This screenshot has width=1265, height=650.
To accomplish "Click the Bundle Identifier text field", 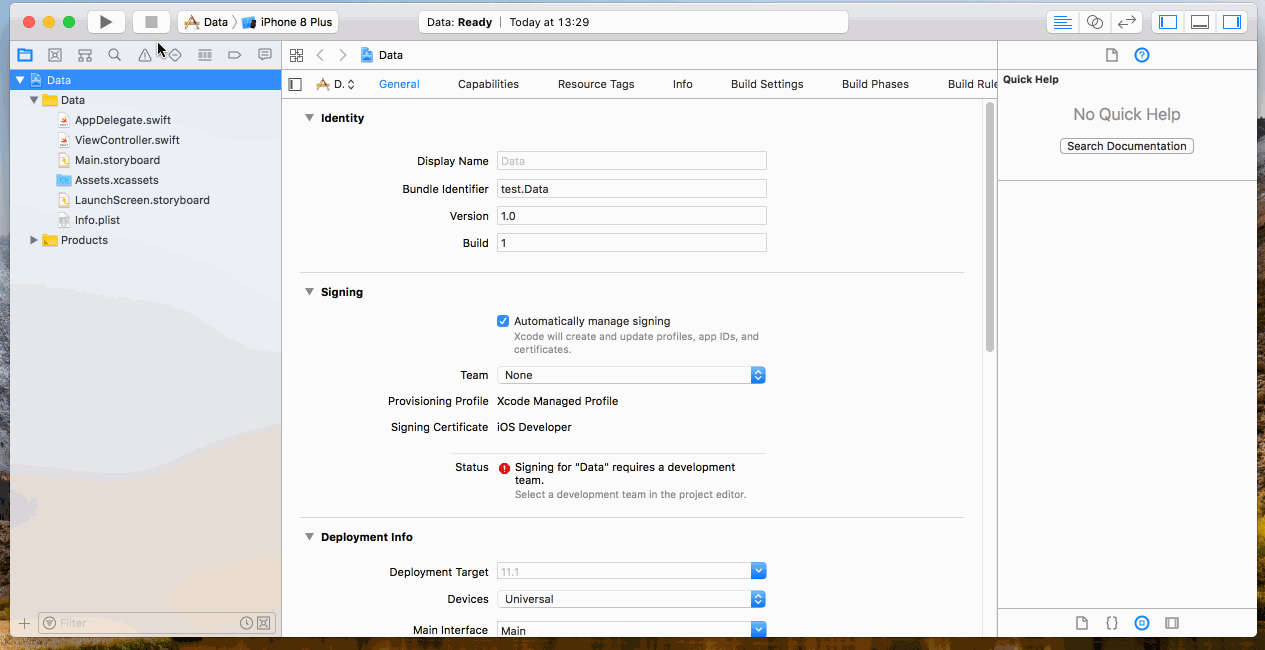I will point(631,189).
